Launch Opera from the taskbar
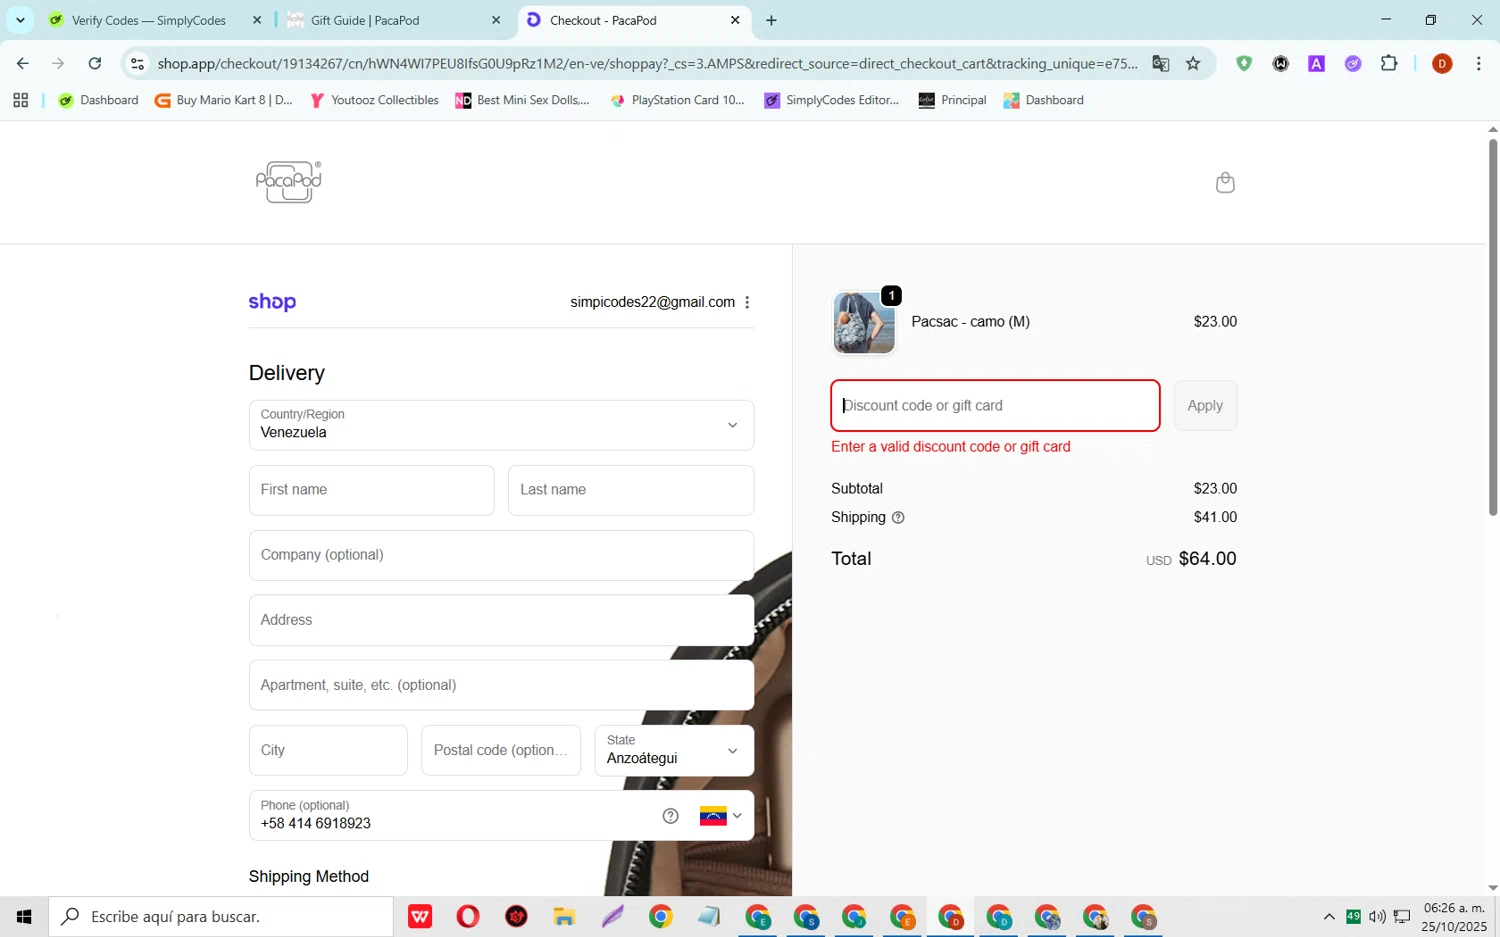 coord(468,916)
